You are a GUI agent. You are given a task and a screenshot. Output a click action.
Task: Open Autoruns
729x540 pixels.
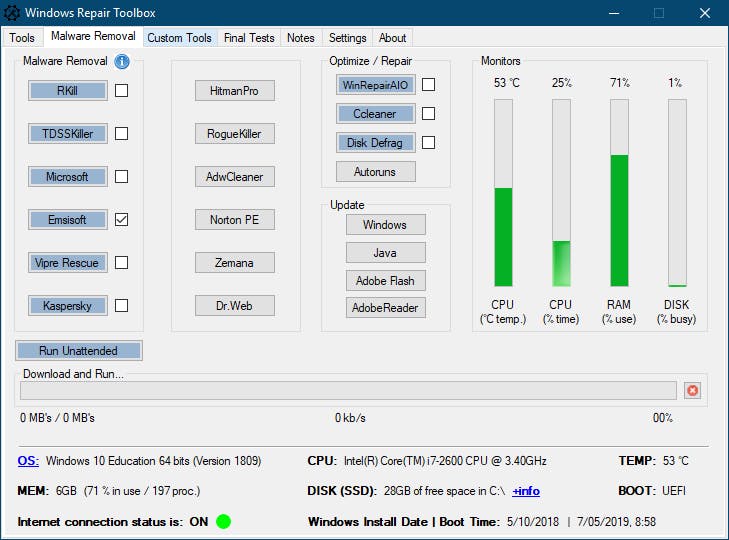376,172
